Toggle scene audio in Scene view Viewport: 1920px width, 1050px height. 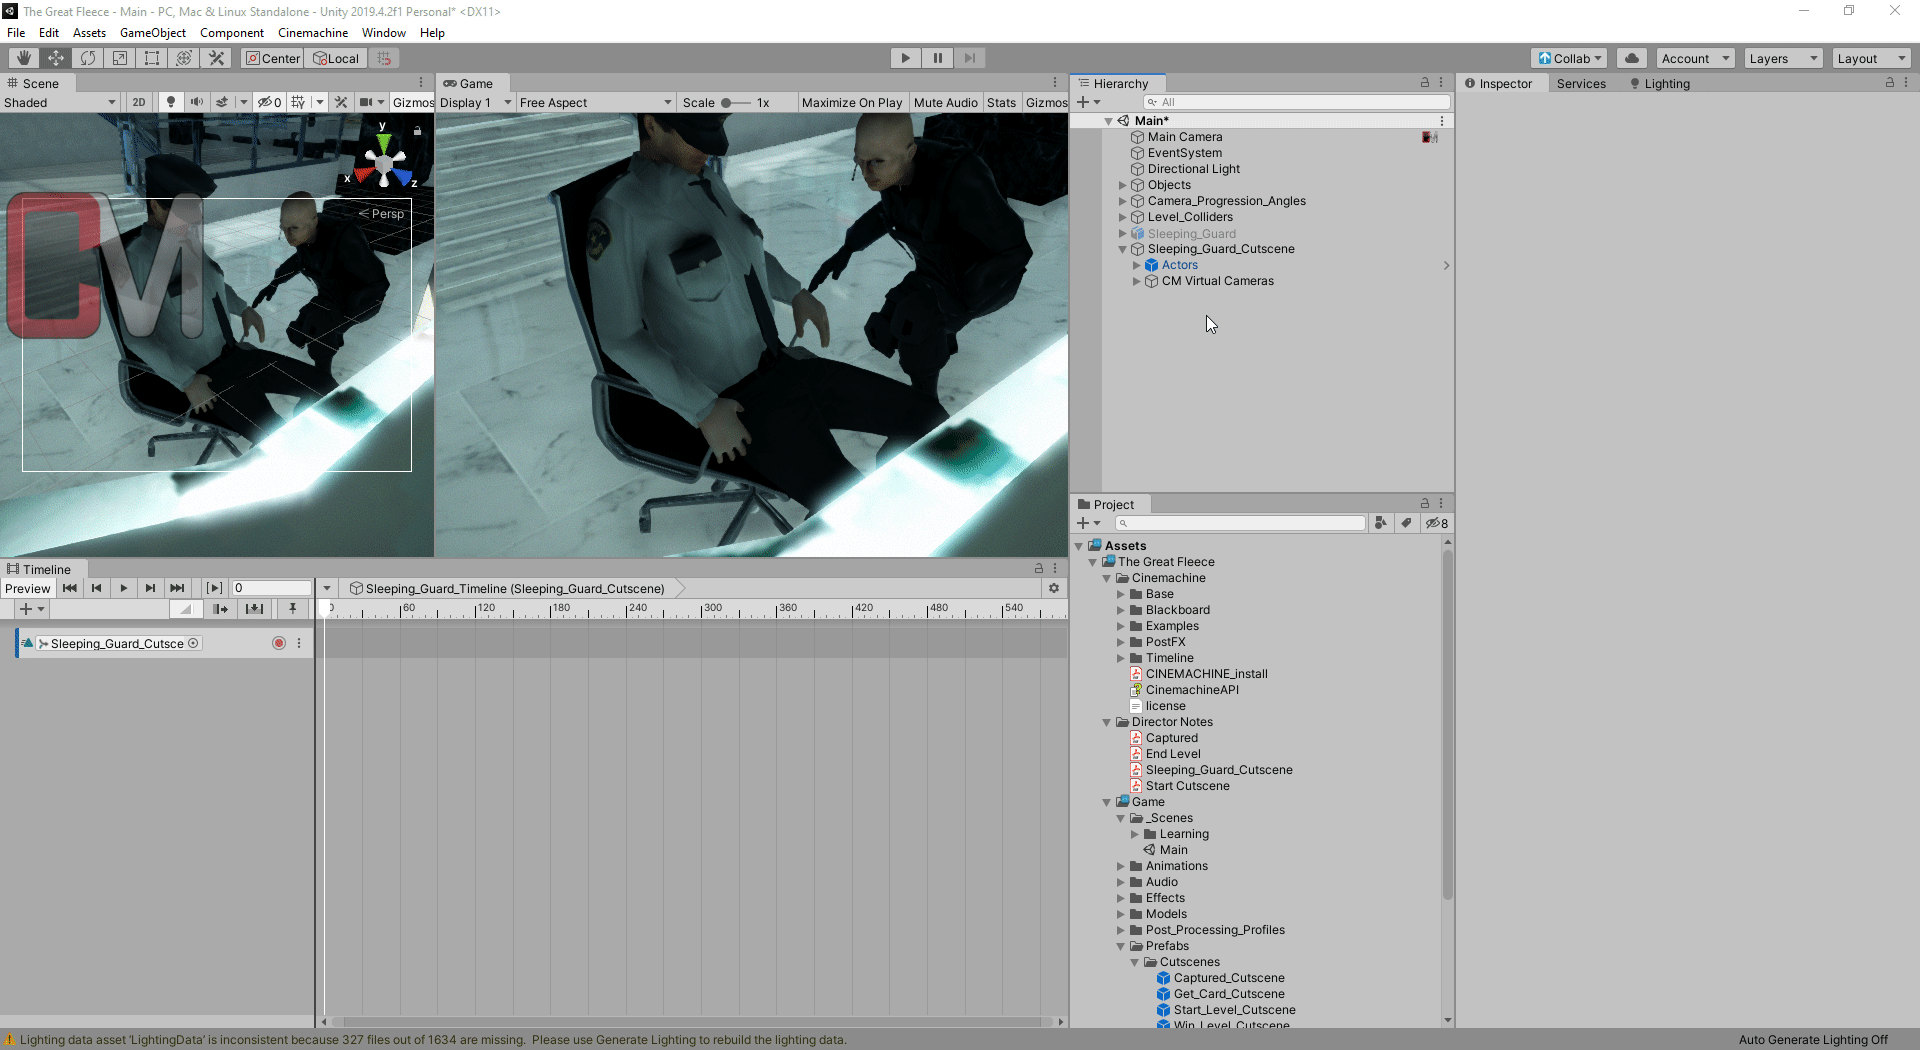[x=197, y=102]
